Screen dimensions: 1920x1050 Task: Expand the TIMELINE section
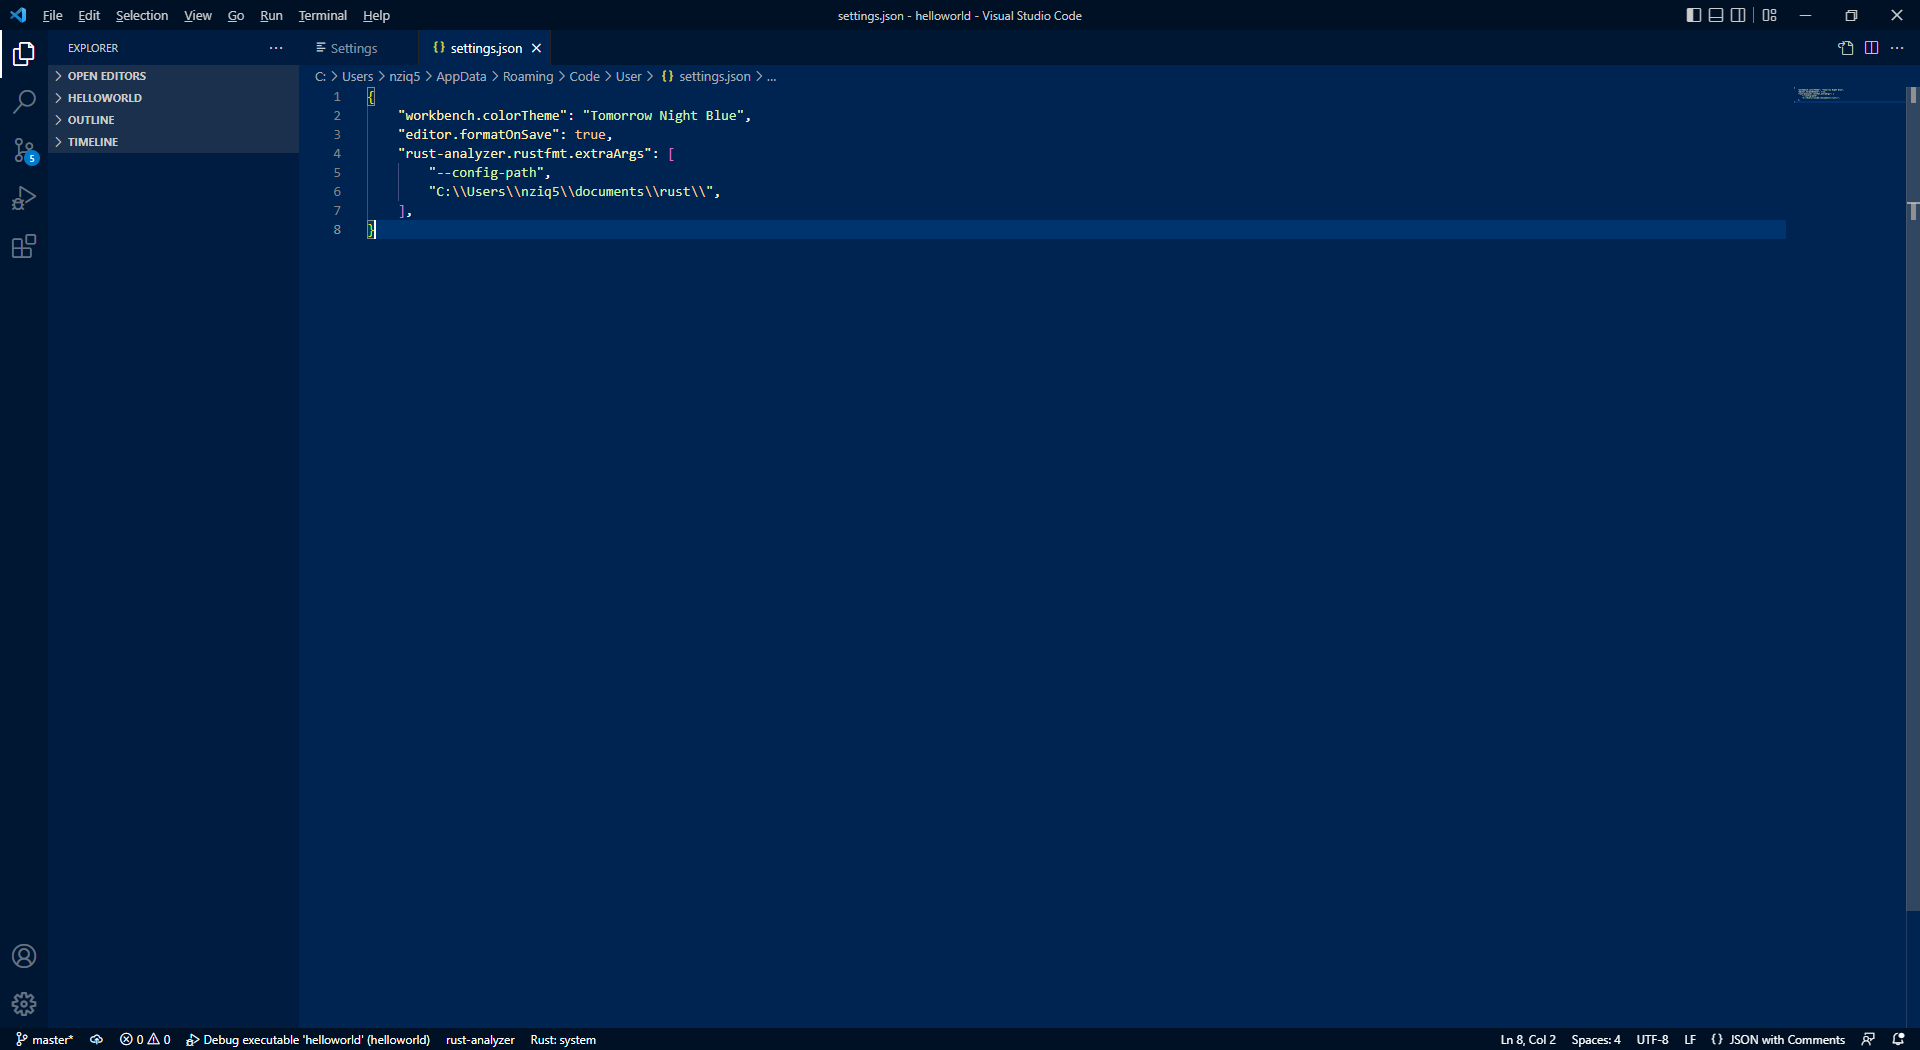point(174,142)
